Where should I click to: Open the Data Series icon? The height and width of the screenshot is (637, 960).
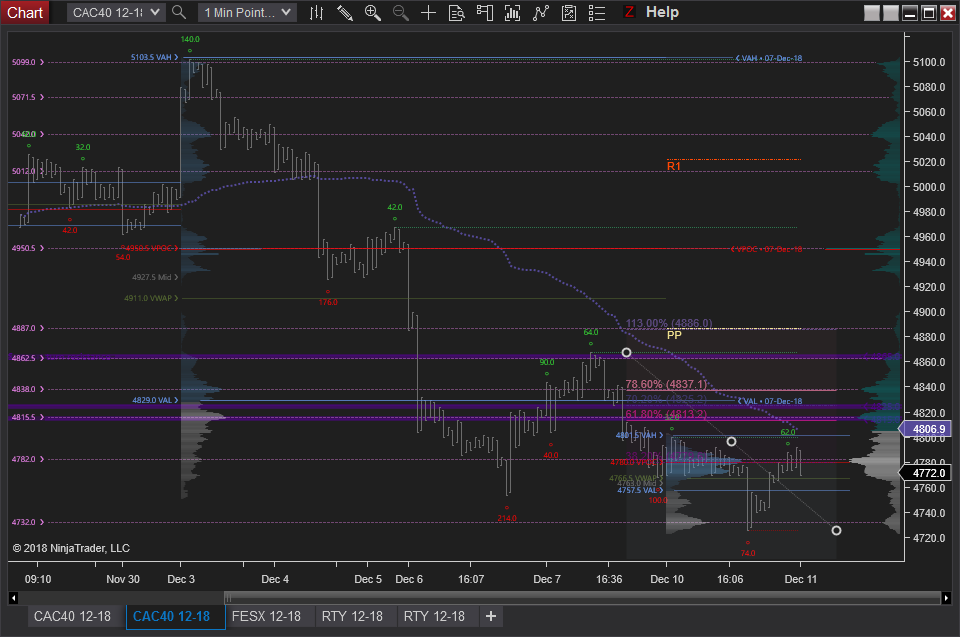(x=512, y=12)
